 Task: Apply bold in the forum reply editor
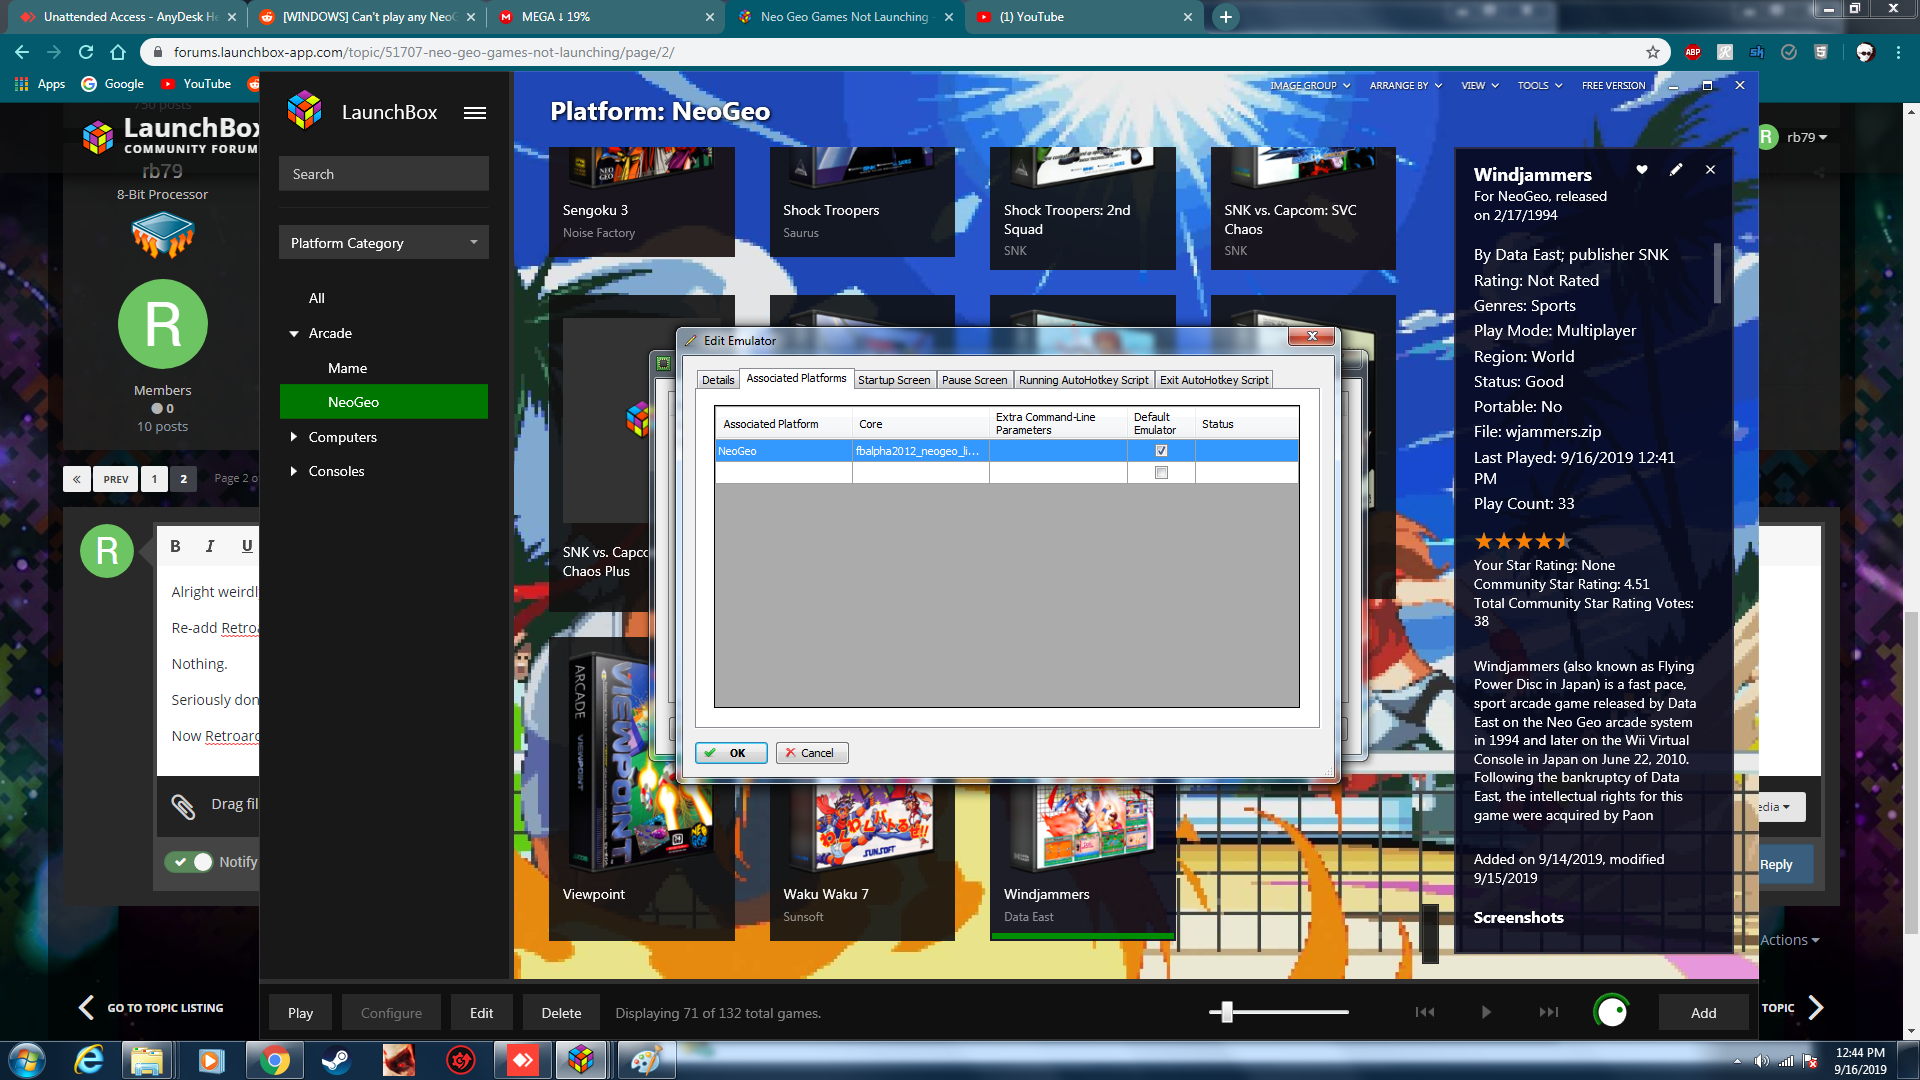pyautogui.click(x=175, y=546)
